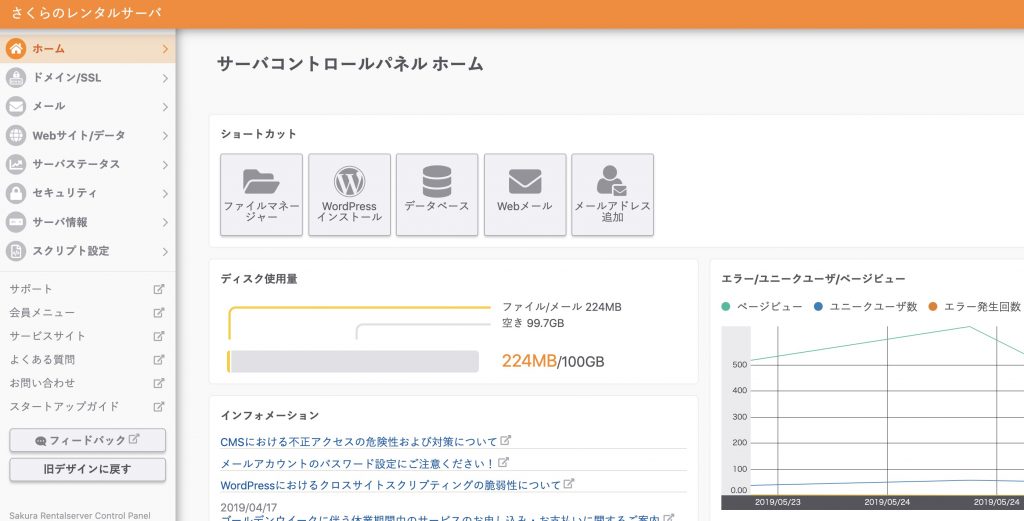Screen dimensions: 1024x521
Task: Select ホーム in the sidebar
Action: 88,48
